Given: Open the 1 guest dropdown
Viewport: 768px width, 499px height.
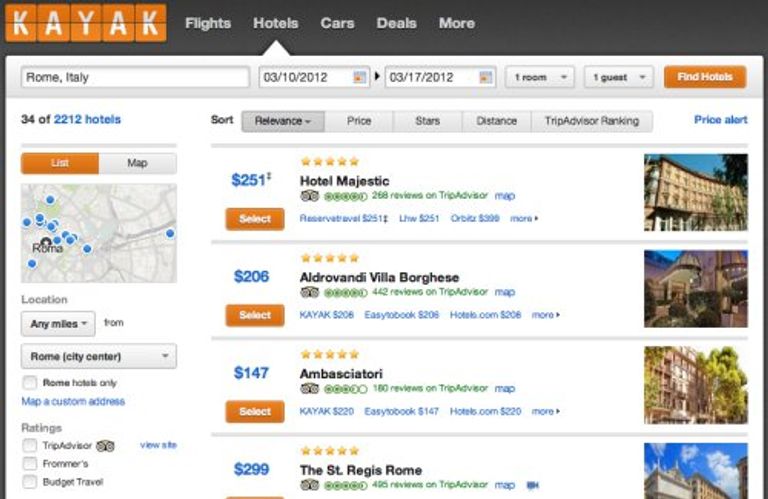Looking at the screenshot, I should (619, 77).
